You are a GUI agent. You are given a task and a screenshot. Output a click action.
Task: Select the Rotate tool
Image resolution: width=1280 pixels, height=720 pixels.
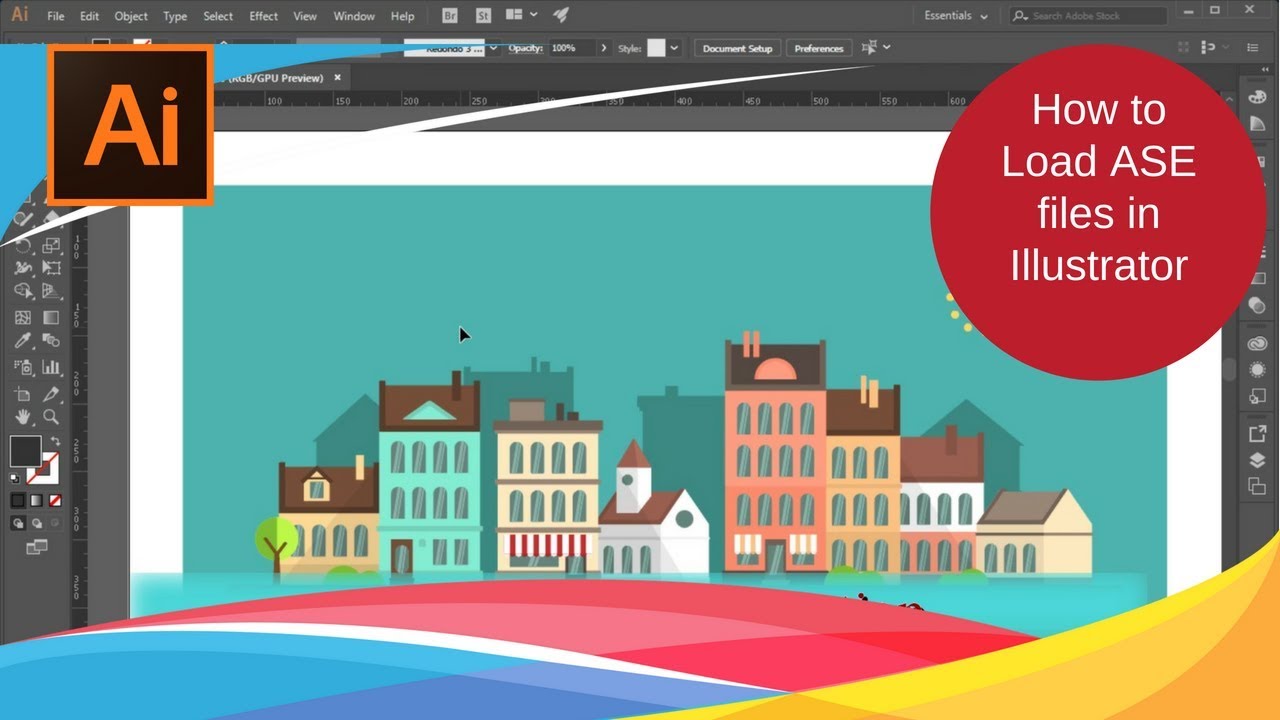click(x=23, y=245)
